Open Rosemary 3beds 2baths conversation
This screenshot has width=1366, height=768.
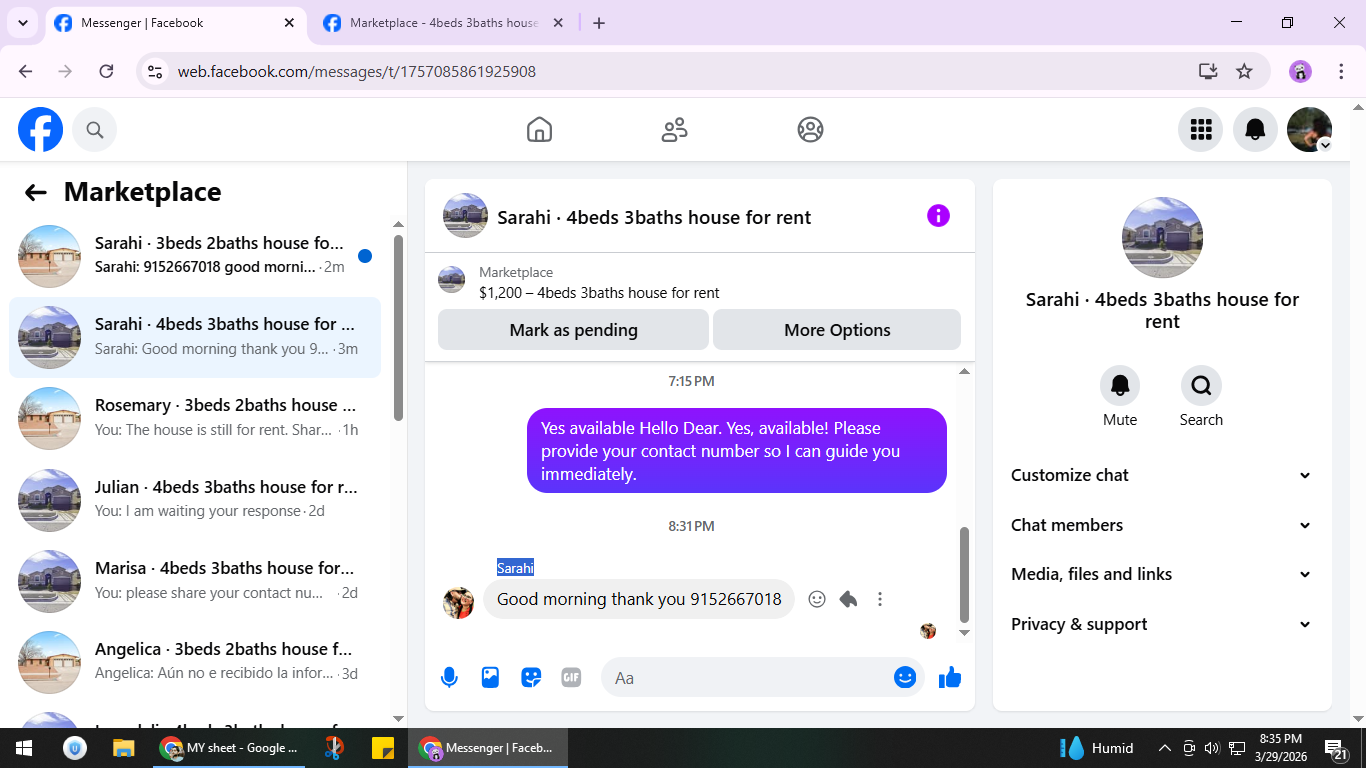(195, 418)
